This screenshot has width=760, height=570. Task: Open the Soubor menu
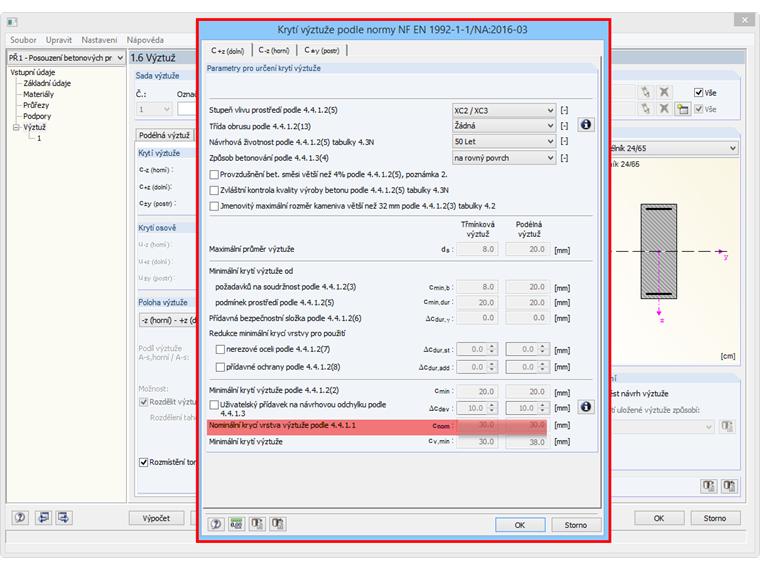coord(23,40)
